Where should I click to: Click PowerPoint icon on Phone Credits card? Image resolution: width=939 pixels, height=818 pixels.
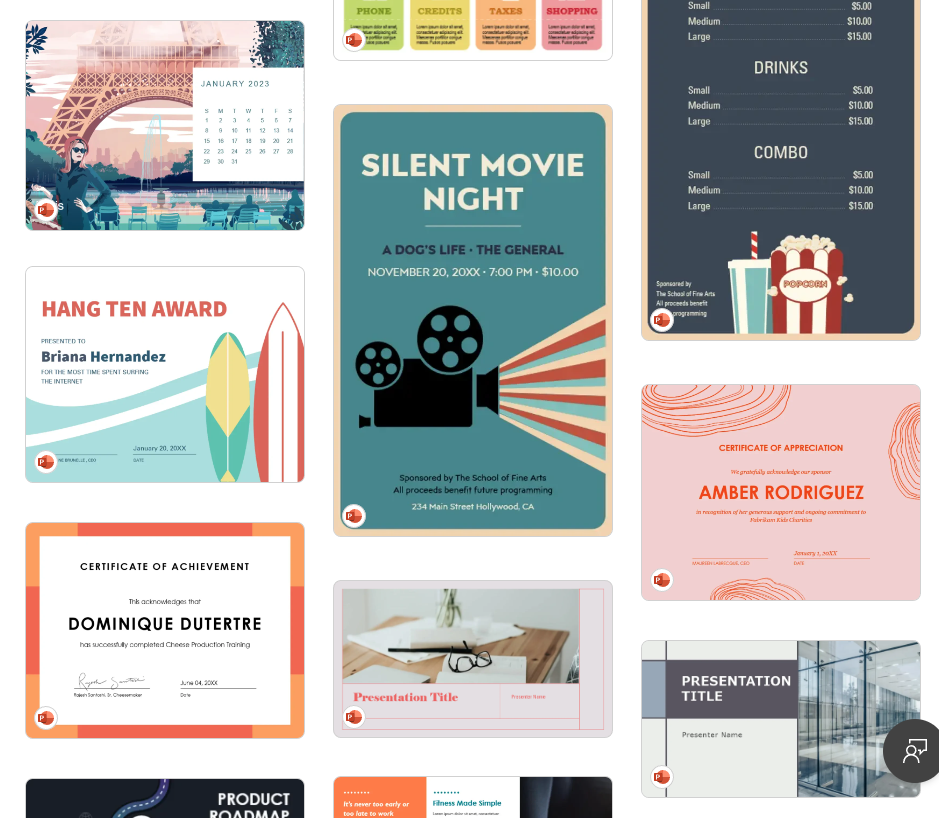pyautogui.click(x=354, y=40)
